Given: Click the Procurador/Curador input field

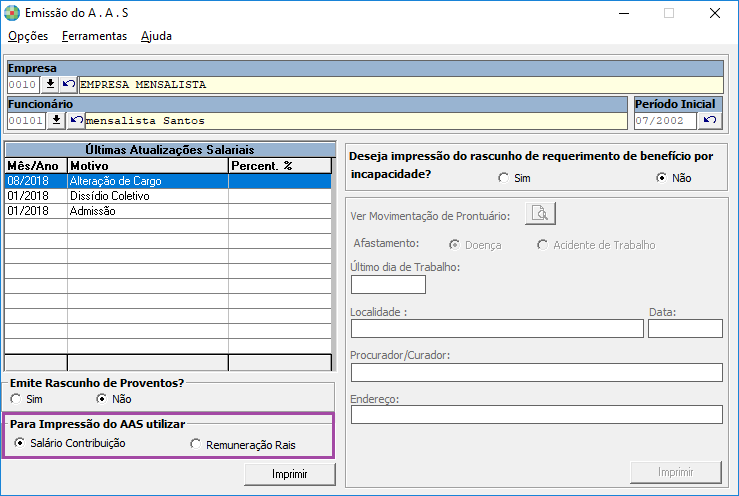Looking at the screenshot, I should pyautogui.click(x=537, y=372).
